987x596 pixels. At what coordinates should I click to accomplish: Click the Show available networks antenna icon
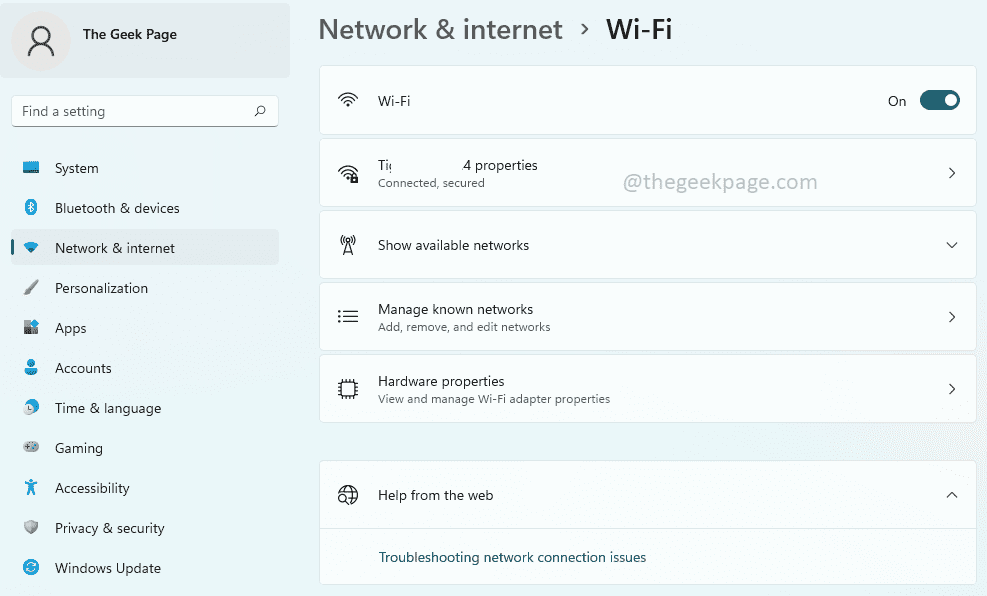(x=347, y=244)
